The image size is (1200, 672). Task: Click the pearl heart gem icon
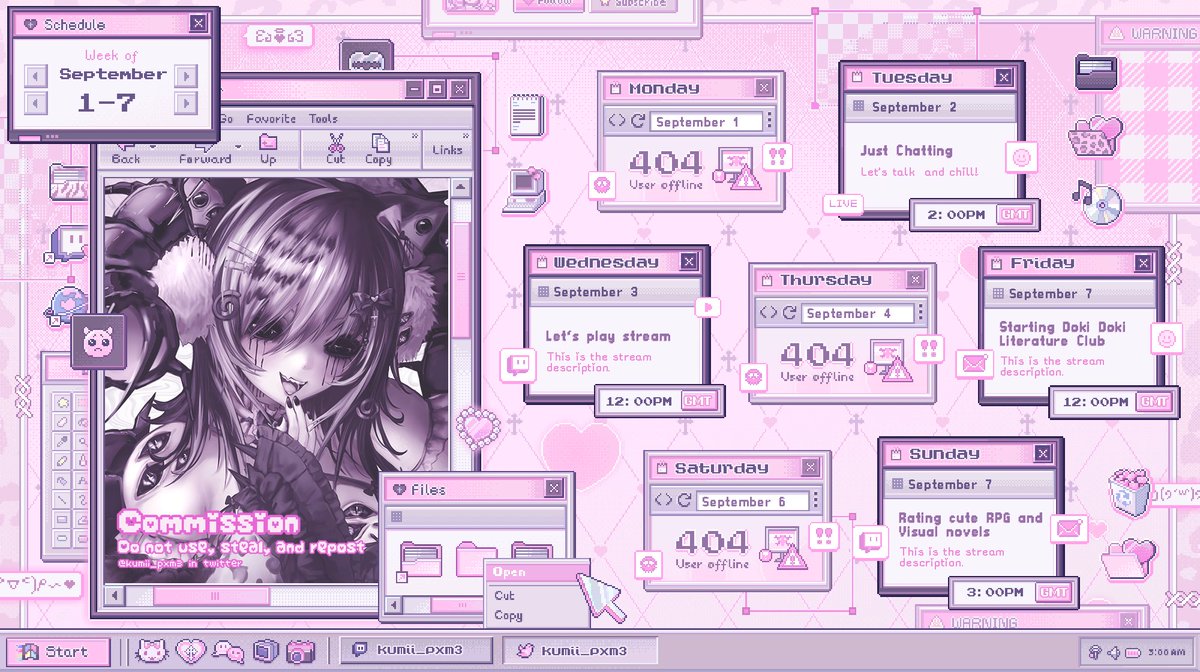click(477, 429)
